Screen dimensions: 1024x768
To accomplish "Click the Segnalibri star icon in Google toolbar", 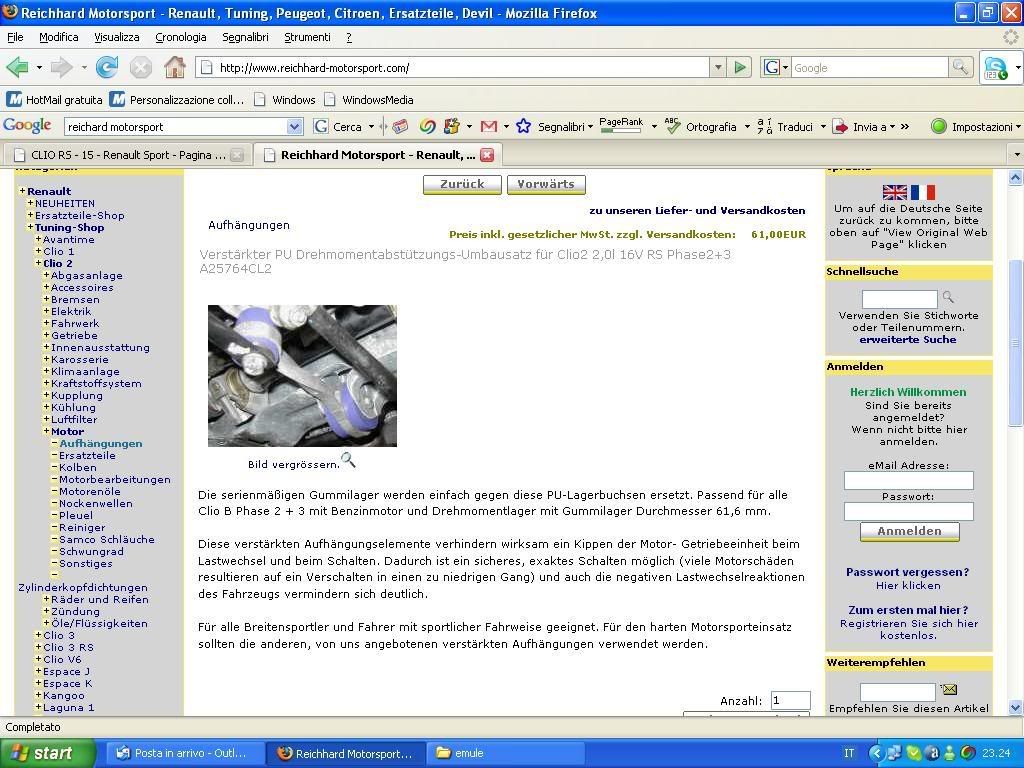I will click(x=523, y=127).
